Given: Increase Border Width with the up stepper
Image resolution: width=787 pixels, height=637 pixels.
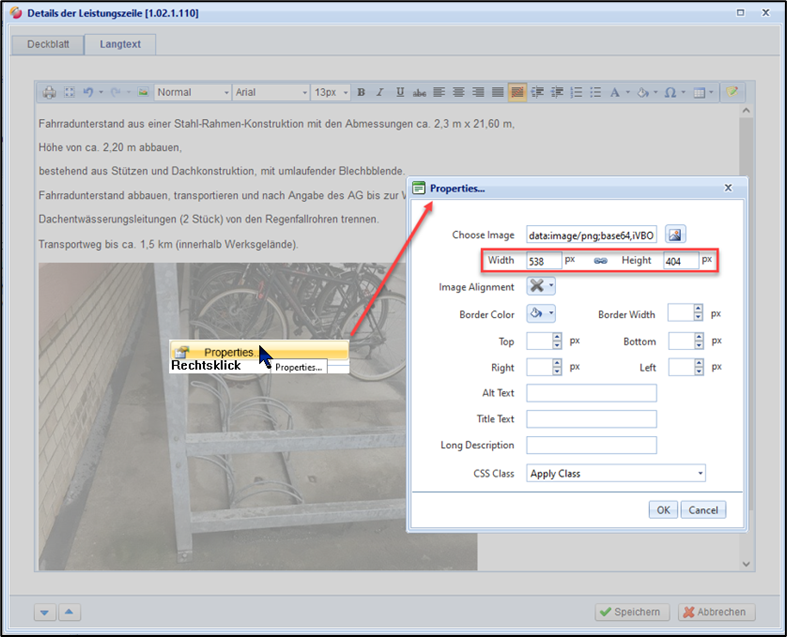Looking at the screenshot, I should coord(699,310).
